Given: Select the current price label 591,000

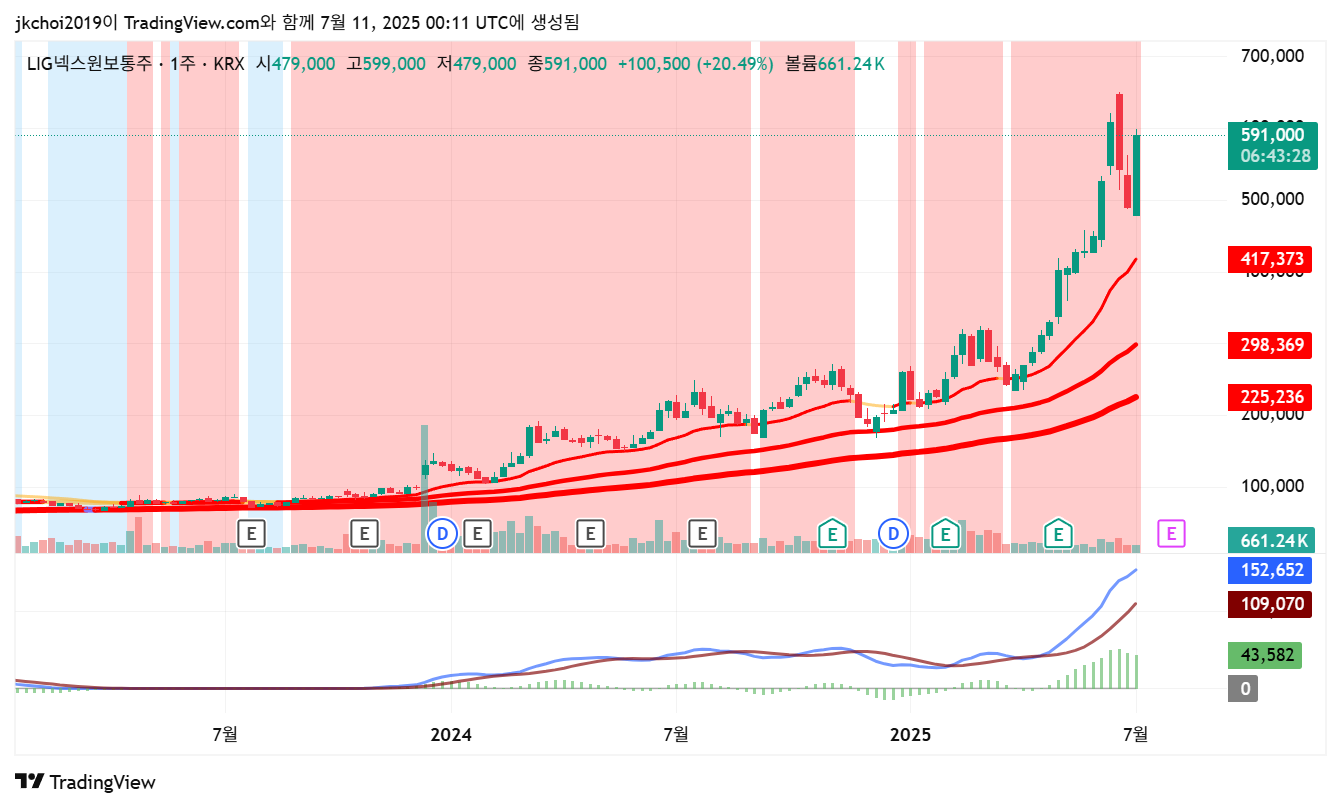Looking at the screenshot, I should (x=1272, y=134).
